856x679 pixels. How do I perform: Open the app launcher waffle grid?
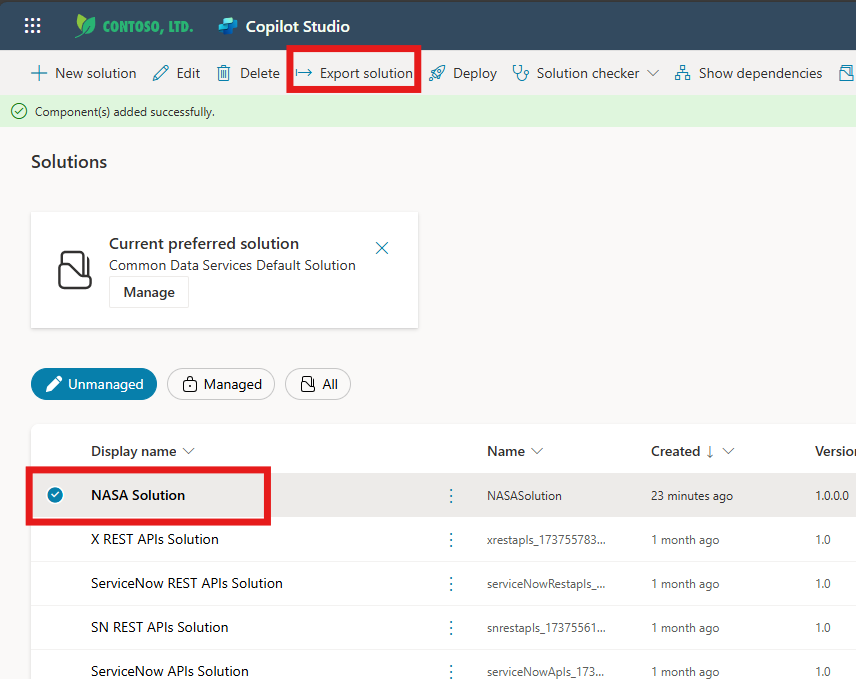(32, 26)
